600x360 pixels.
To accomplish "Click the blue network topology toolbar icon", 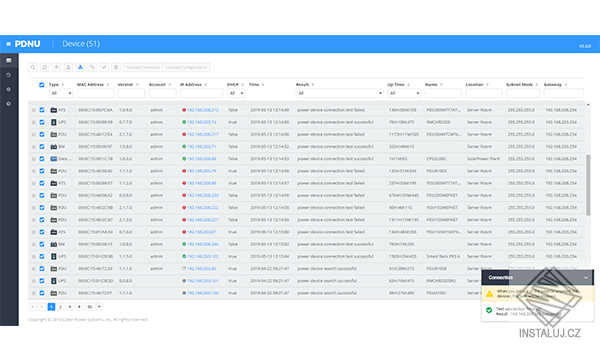I will (80, 67).
